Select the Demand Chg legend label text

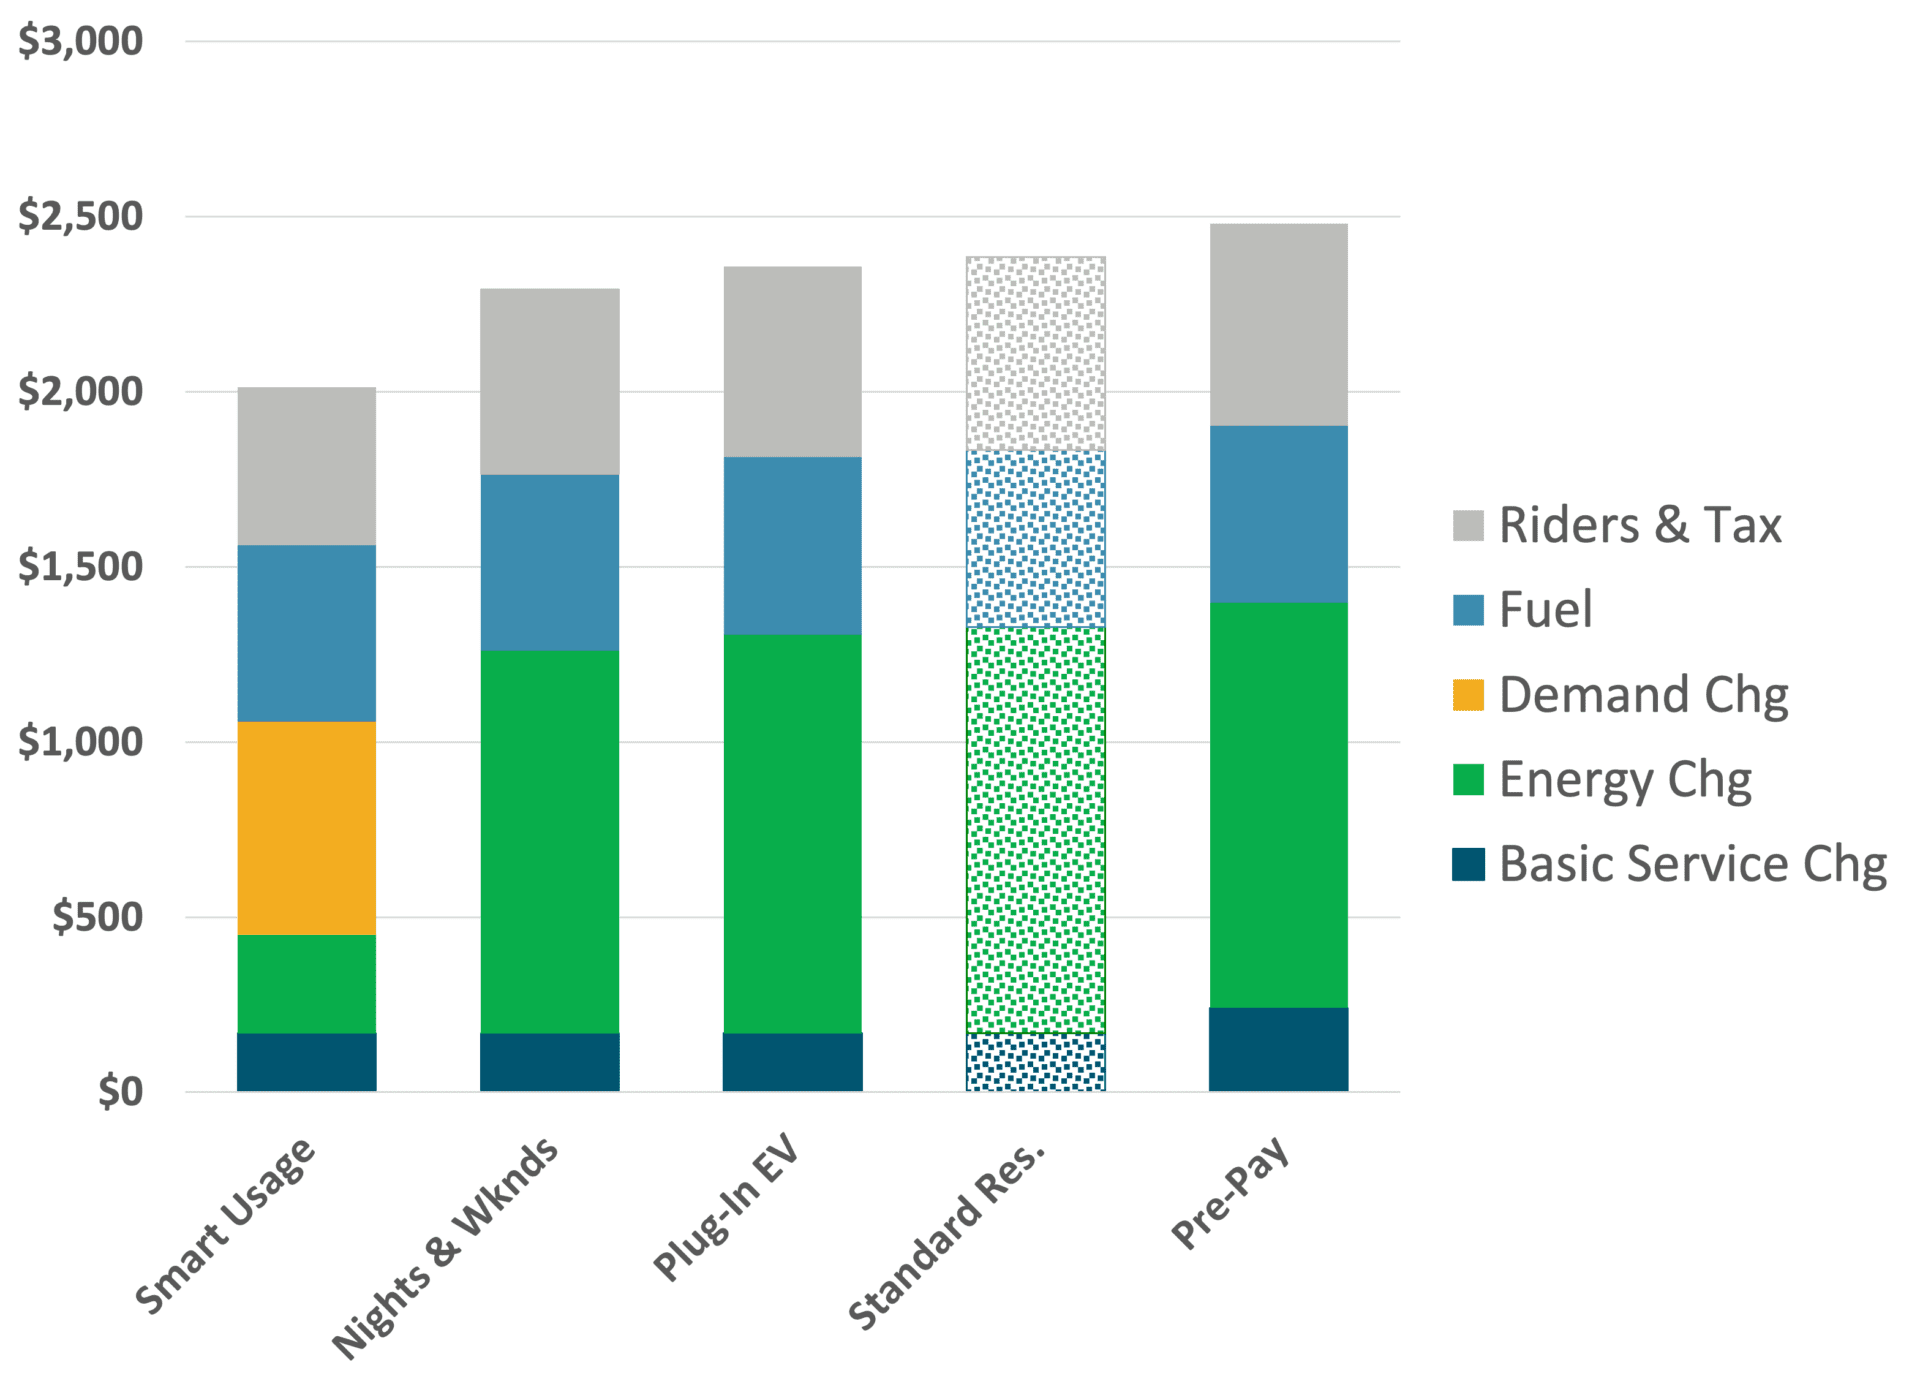pyautogui.click(x=1643, y=695)
